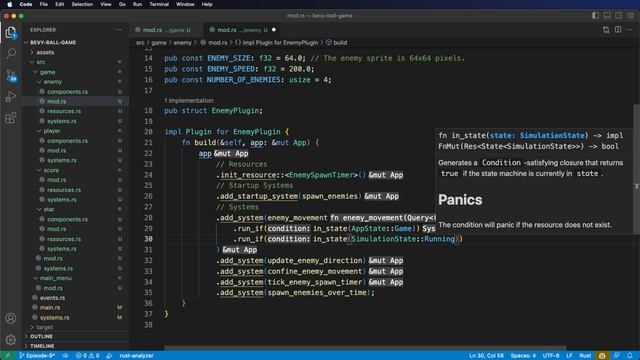Image resolution: width=640 pixels, height=360 pixels.
Task: Click the 'enemy' breadcrumb
Action: coord(182,42)
